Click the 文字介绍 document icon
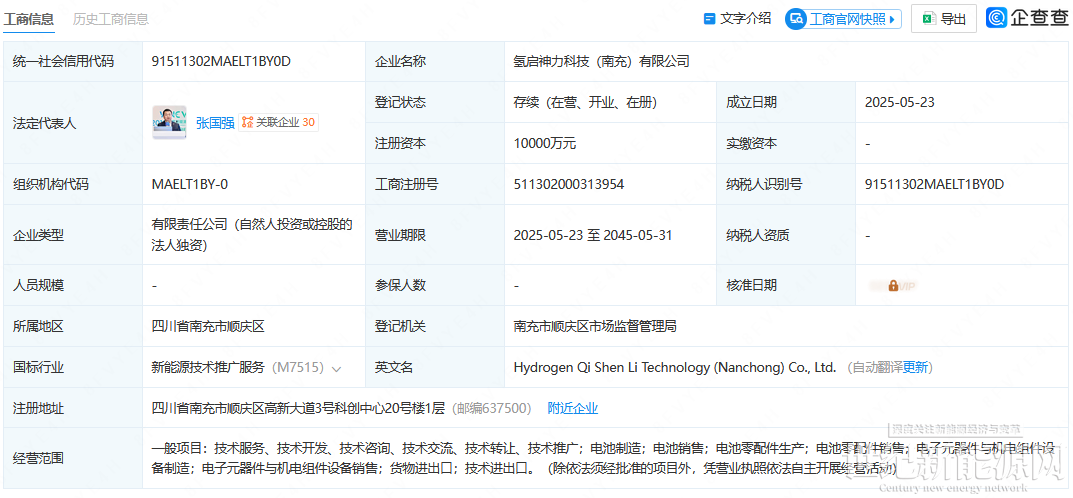The image size is (1073, 498). click(710, 19)
